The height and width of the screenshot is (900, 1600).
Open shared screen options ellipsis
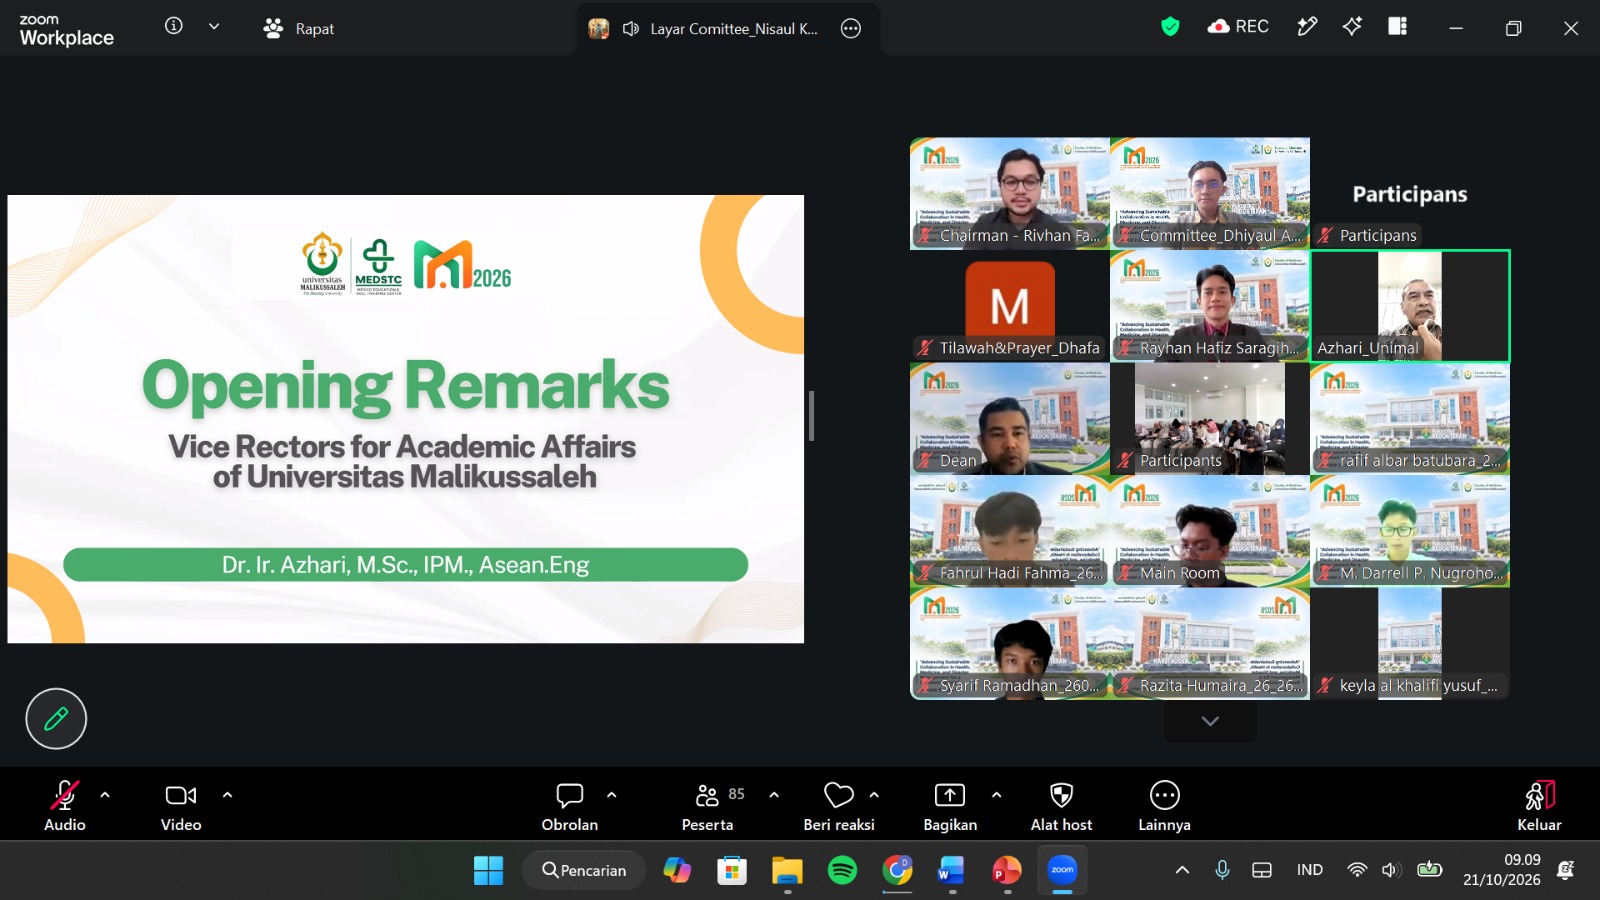[x=851, y=29]
